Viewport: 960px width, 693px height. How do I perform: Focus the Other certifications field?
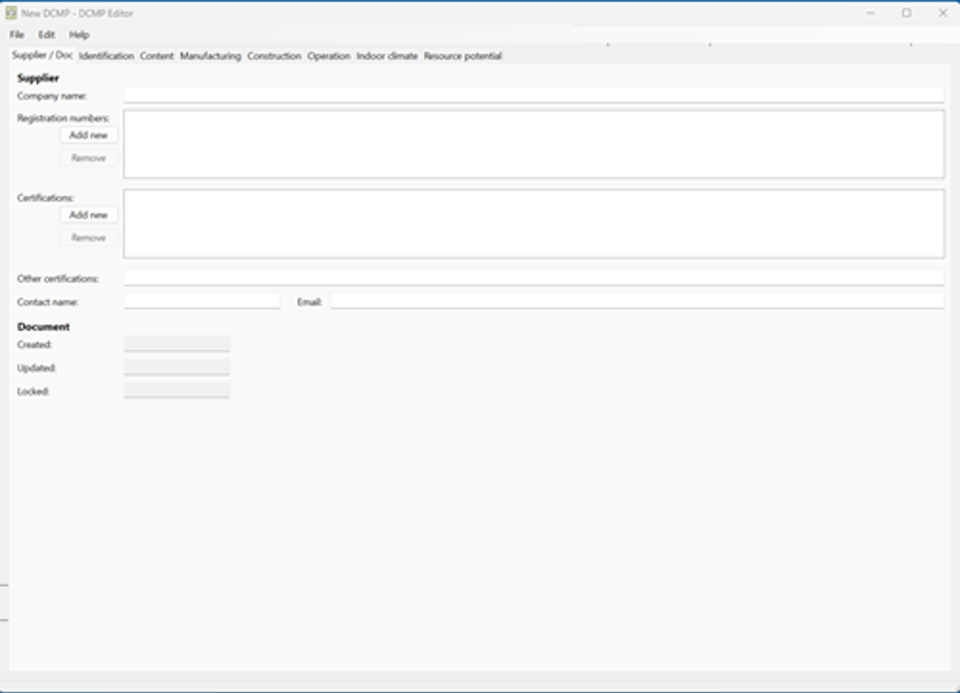[x=534, y=278]
